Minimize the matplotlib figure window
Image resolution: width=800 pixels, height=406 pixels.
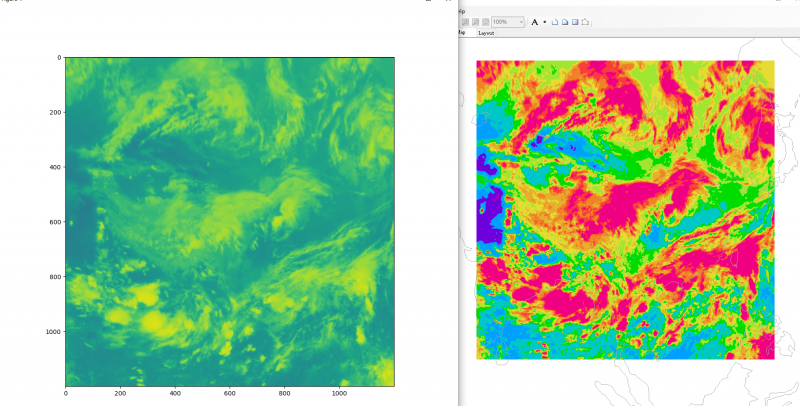pos(428,2)
